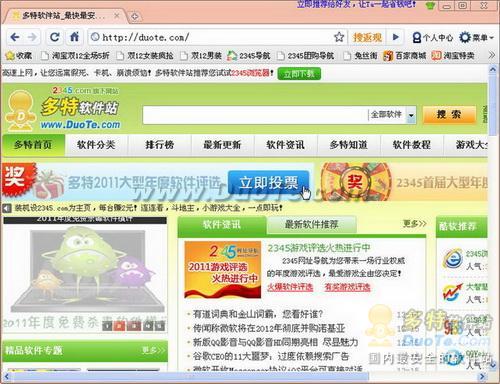Open a new tab with plus icon
The width and height of the screenshot is (500, 384).
135,16
